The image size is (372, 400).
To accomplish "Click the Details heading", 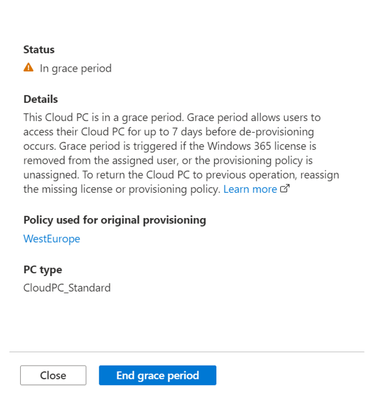I will point(41,99).
